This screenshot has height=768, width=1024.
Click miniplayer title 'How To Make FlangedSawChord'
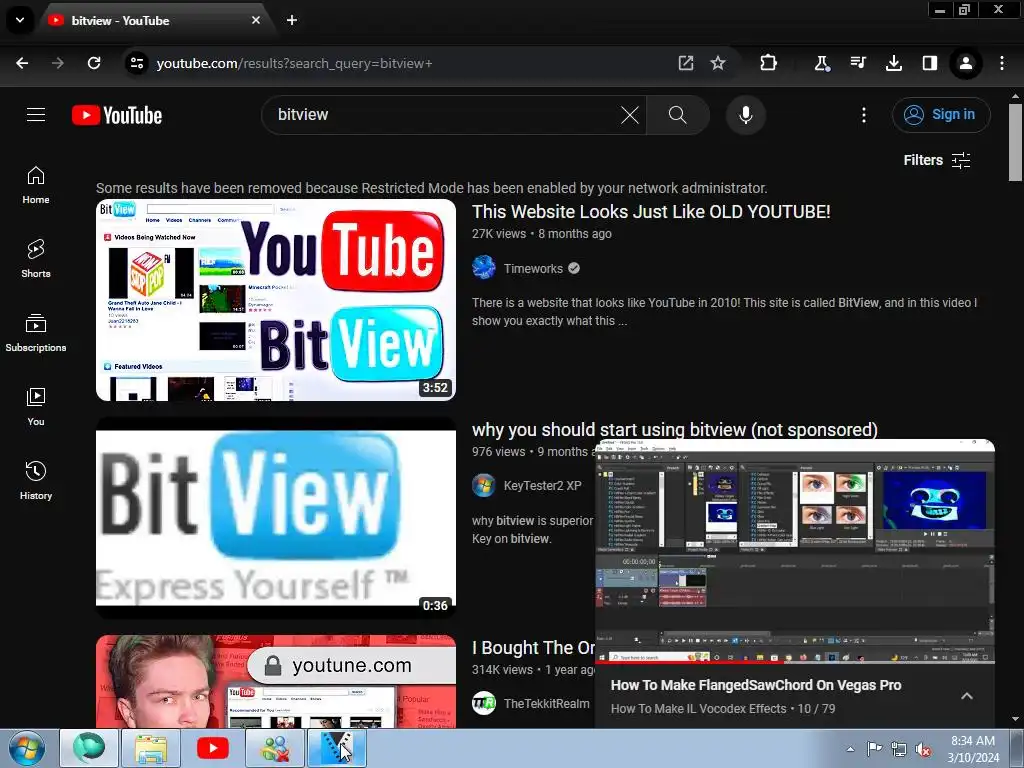click(x=756, y=685)
